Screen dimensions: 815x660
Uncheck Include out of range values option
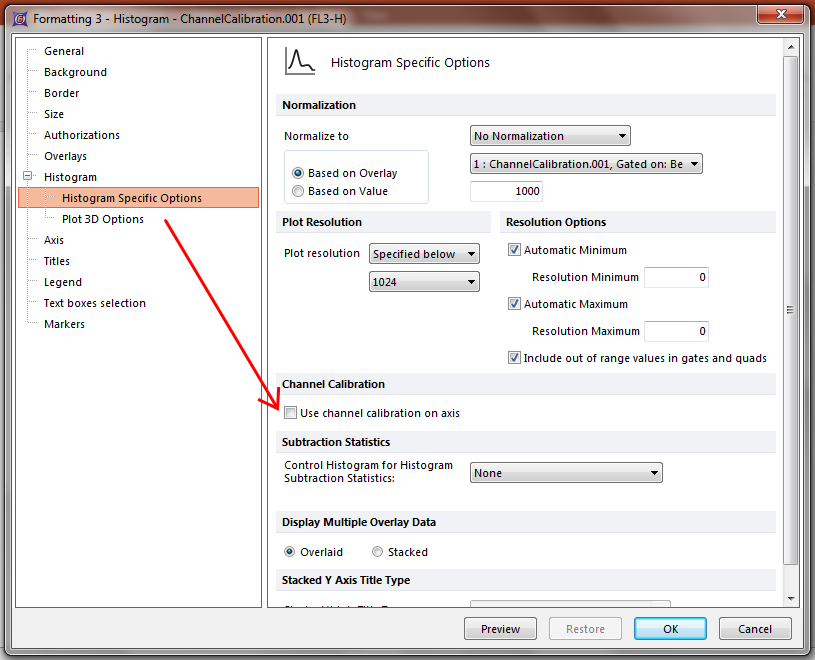click(515, 358)
